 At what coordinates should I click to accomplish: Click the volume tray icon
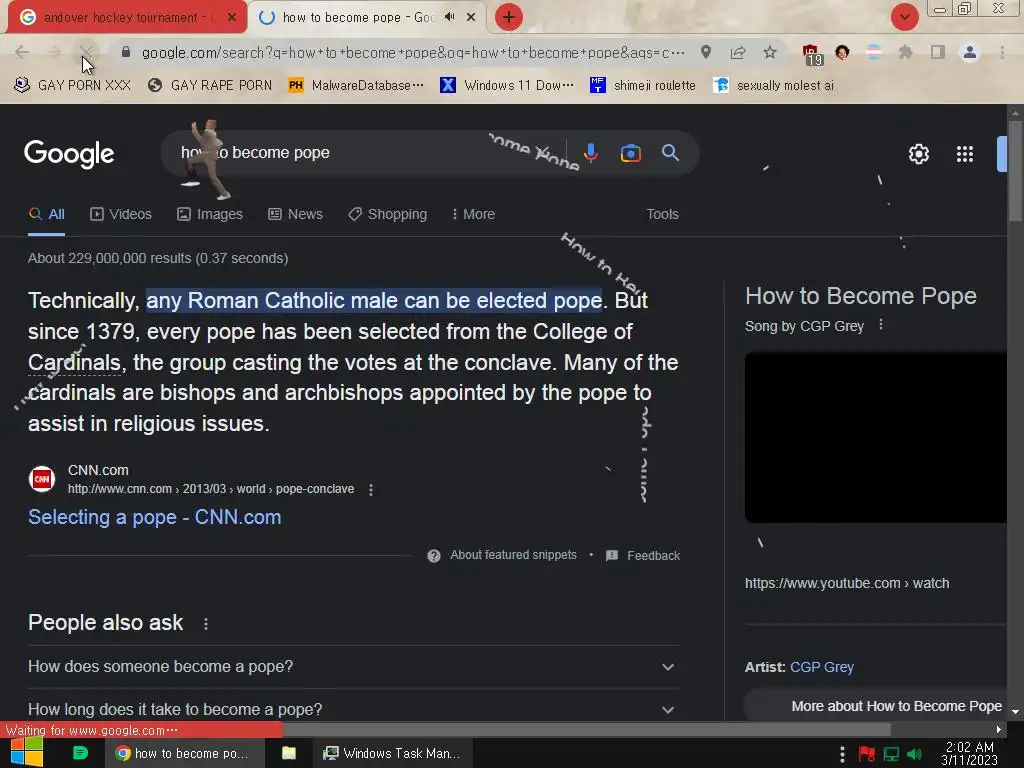point(915,754)
